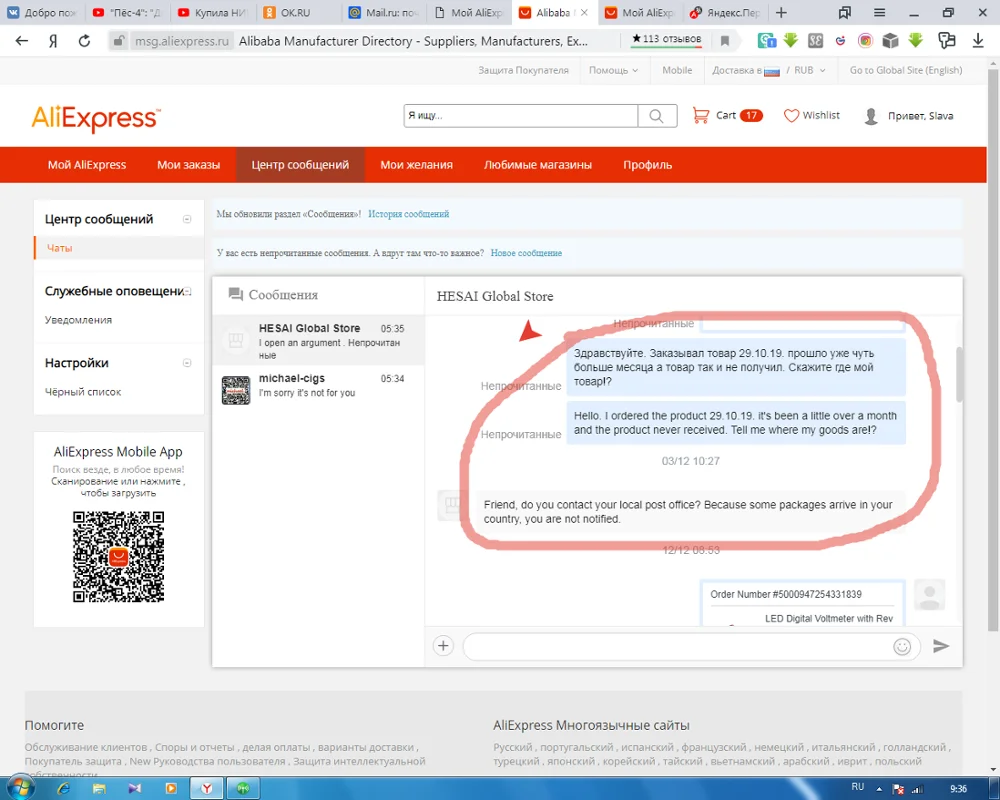Reload the current page
Screen dimensions: 1000x800
tap(84, 41)
